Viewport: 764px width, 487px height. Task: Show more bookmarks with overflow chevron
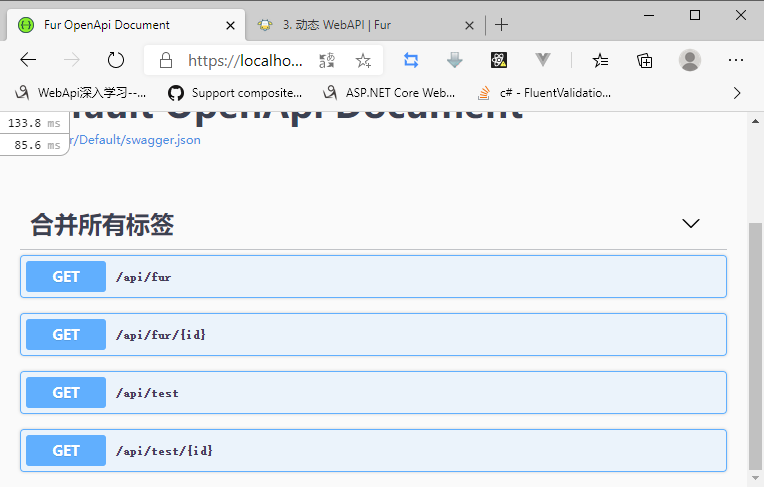[x=737, y=93]
